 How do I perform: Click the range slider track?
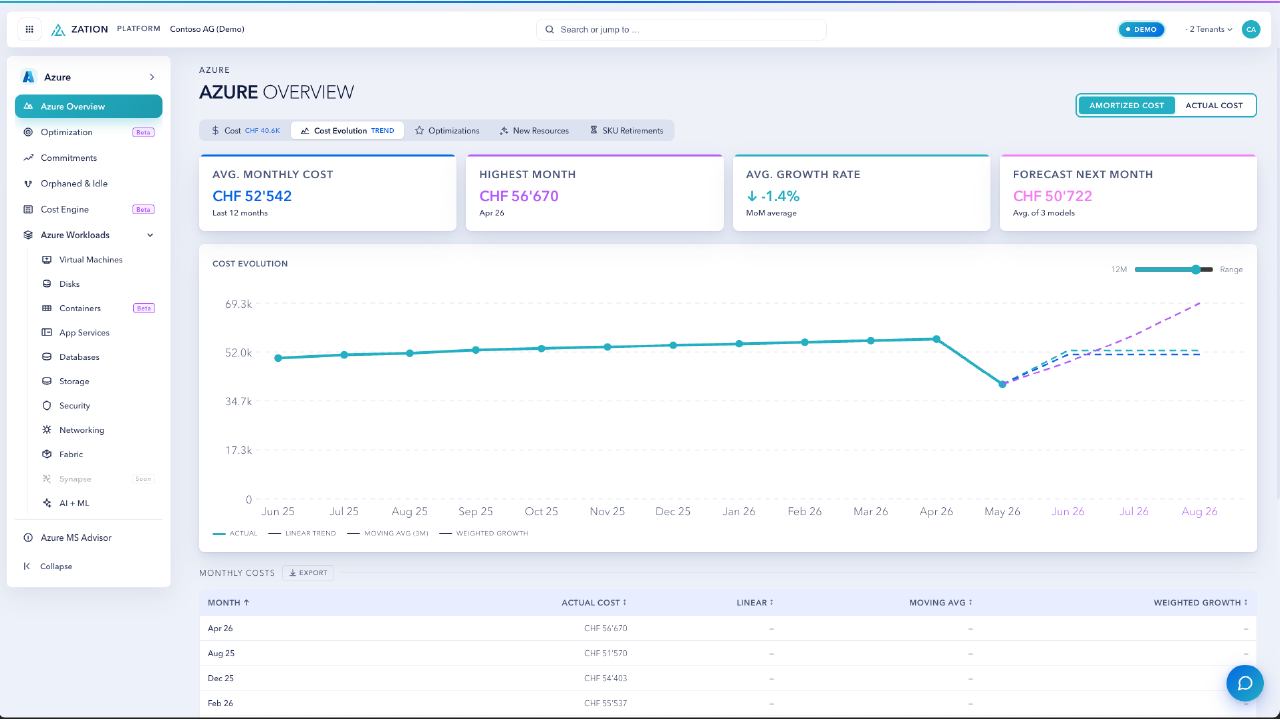(1174, 269)
